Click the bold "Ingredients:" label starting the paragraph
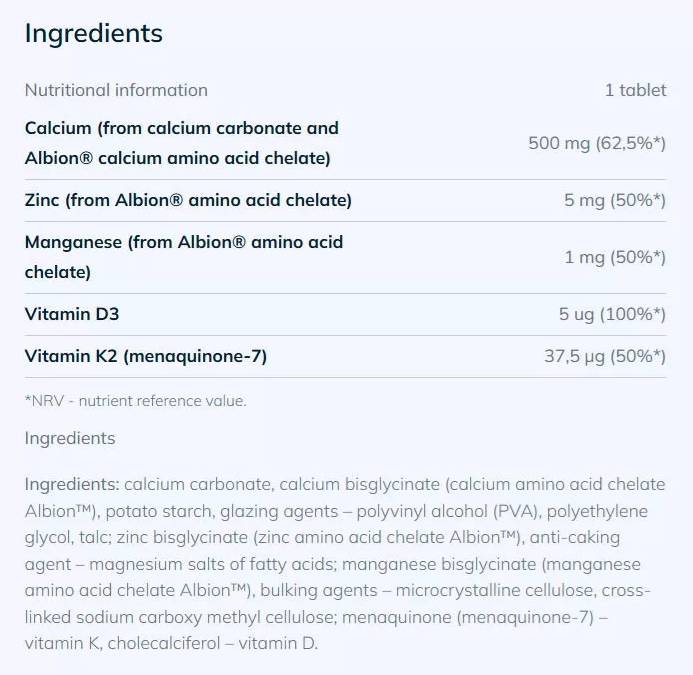 tap(72, 485)
